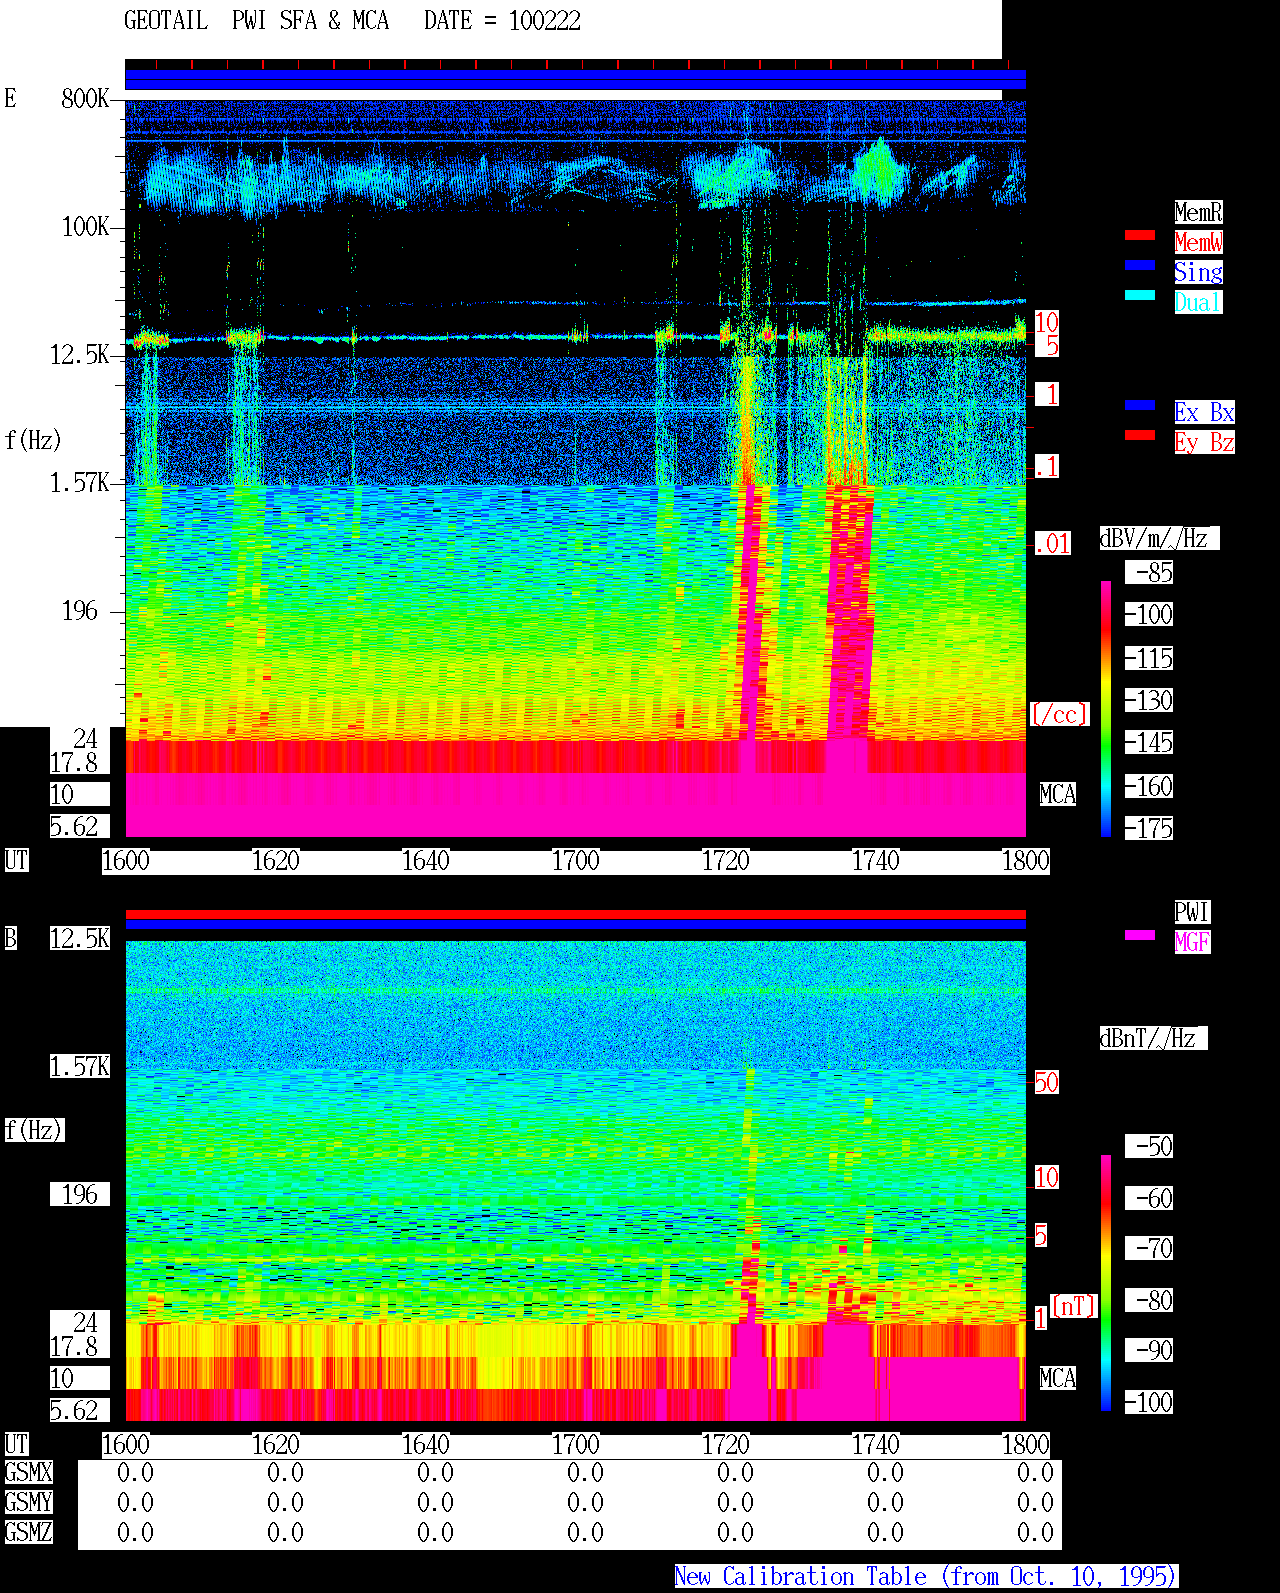This screenshot has width=1280, height=1593.
Task: Click the cyan Dual legend swatch
Action: [1140, 295]
